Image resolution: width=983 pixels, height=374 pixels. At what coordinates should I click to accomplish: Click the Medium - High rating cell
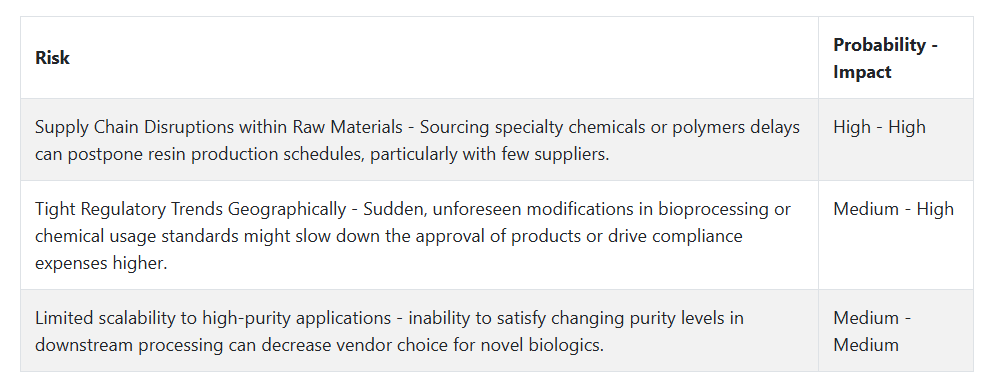(893, 209)
